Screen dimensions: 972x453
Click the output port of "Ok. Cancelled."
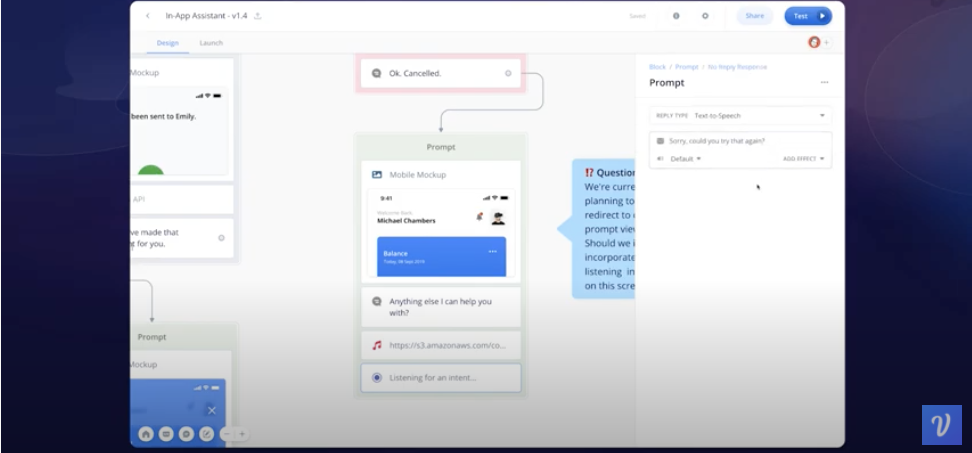(508, 73)
